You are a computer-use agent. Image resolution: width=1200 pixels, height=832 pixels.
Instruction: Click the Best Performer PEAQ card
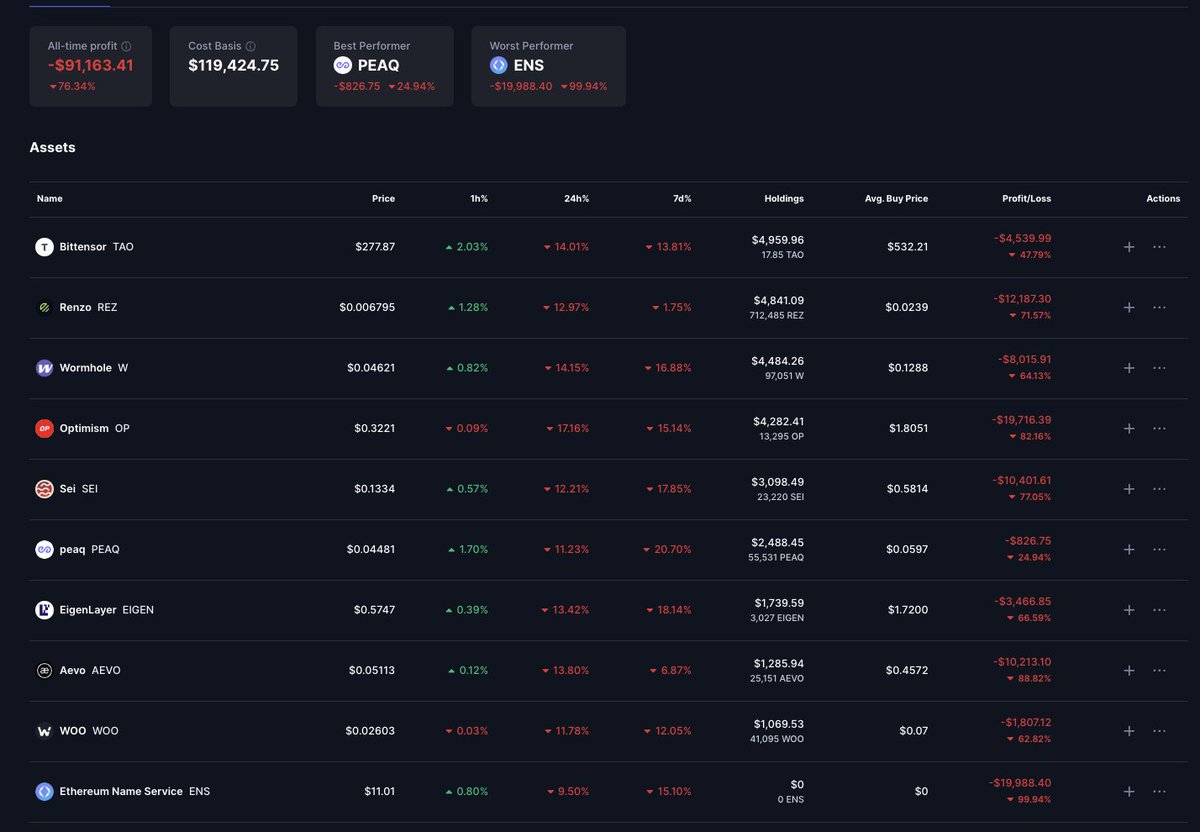click(385, 66)
